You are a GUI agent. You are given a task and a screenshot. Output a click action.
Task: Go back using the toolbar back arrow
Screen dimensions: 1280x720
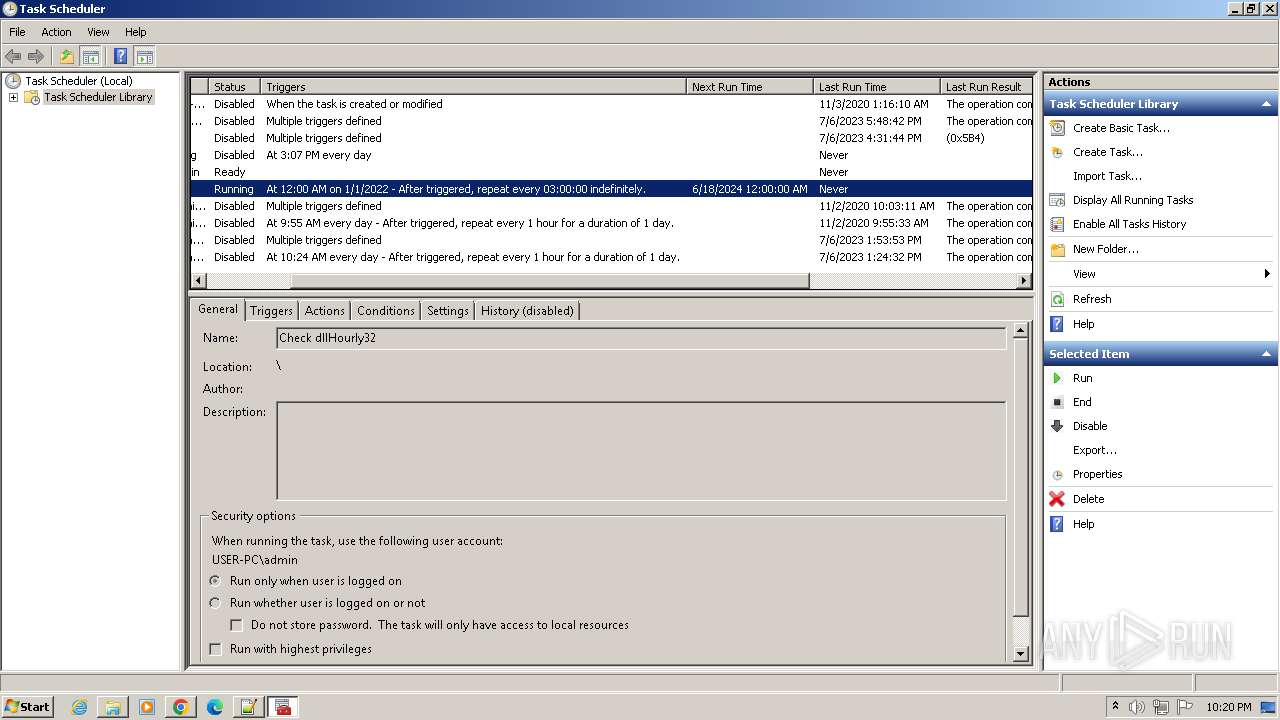tap(13, 57)
